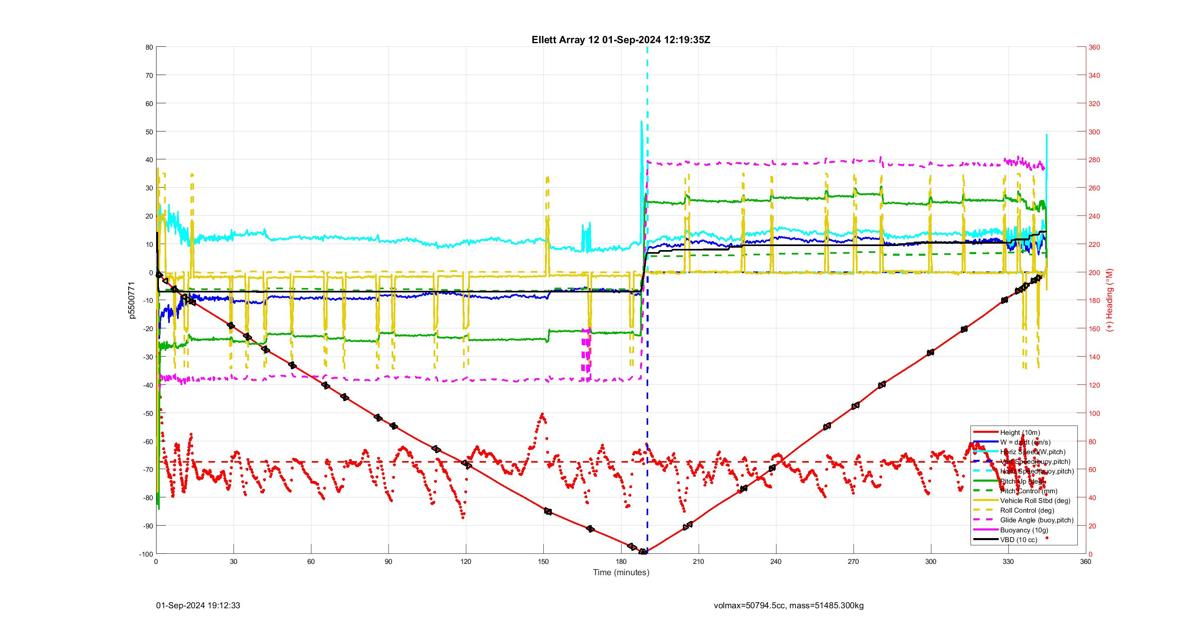The height and width of the screenshot is (622, 1200).
Task: Click the 'Time (minutes)' axis label
Action: [620, 572]
